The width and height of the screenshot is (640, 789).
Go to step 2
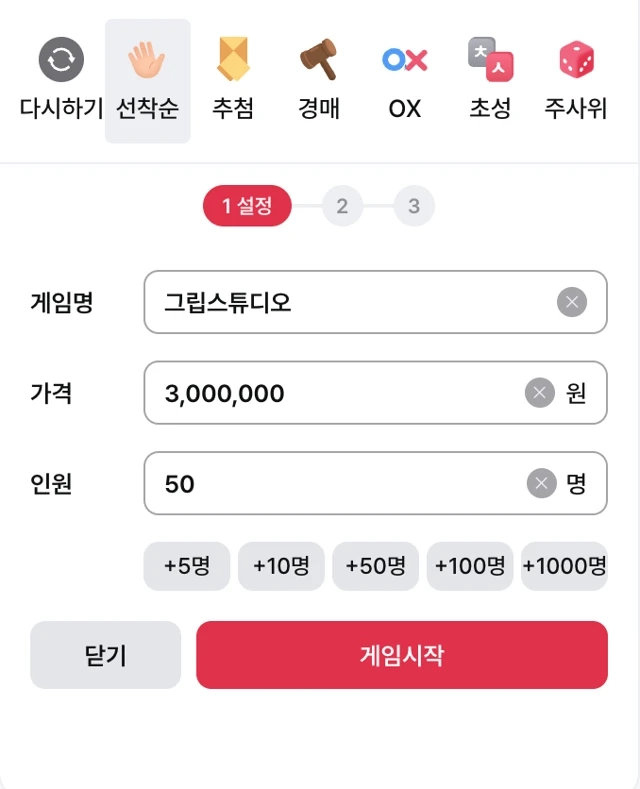pyautogui.click(x=342, y=207)
